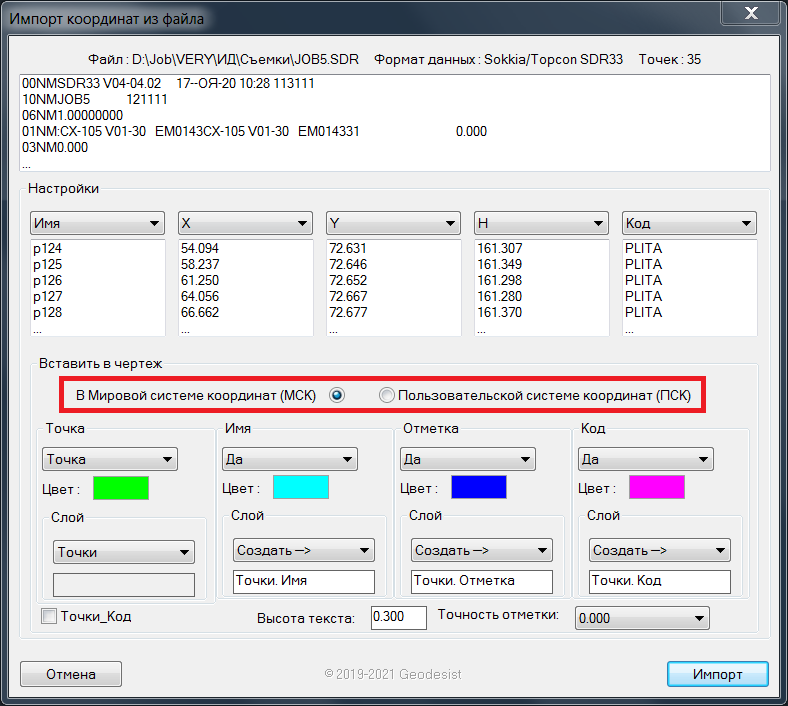Expand the H column assignment dropdown
This screenshot has height=706, width=788.
541,223
